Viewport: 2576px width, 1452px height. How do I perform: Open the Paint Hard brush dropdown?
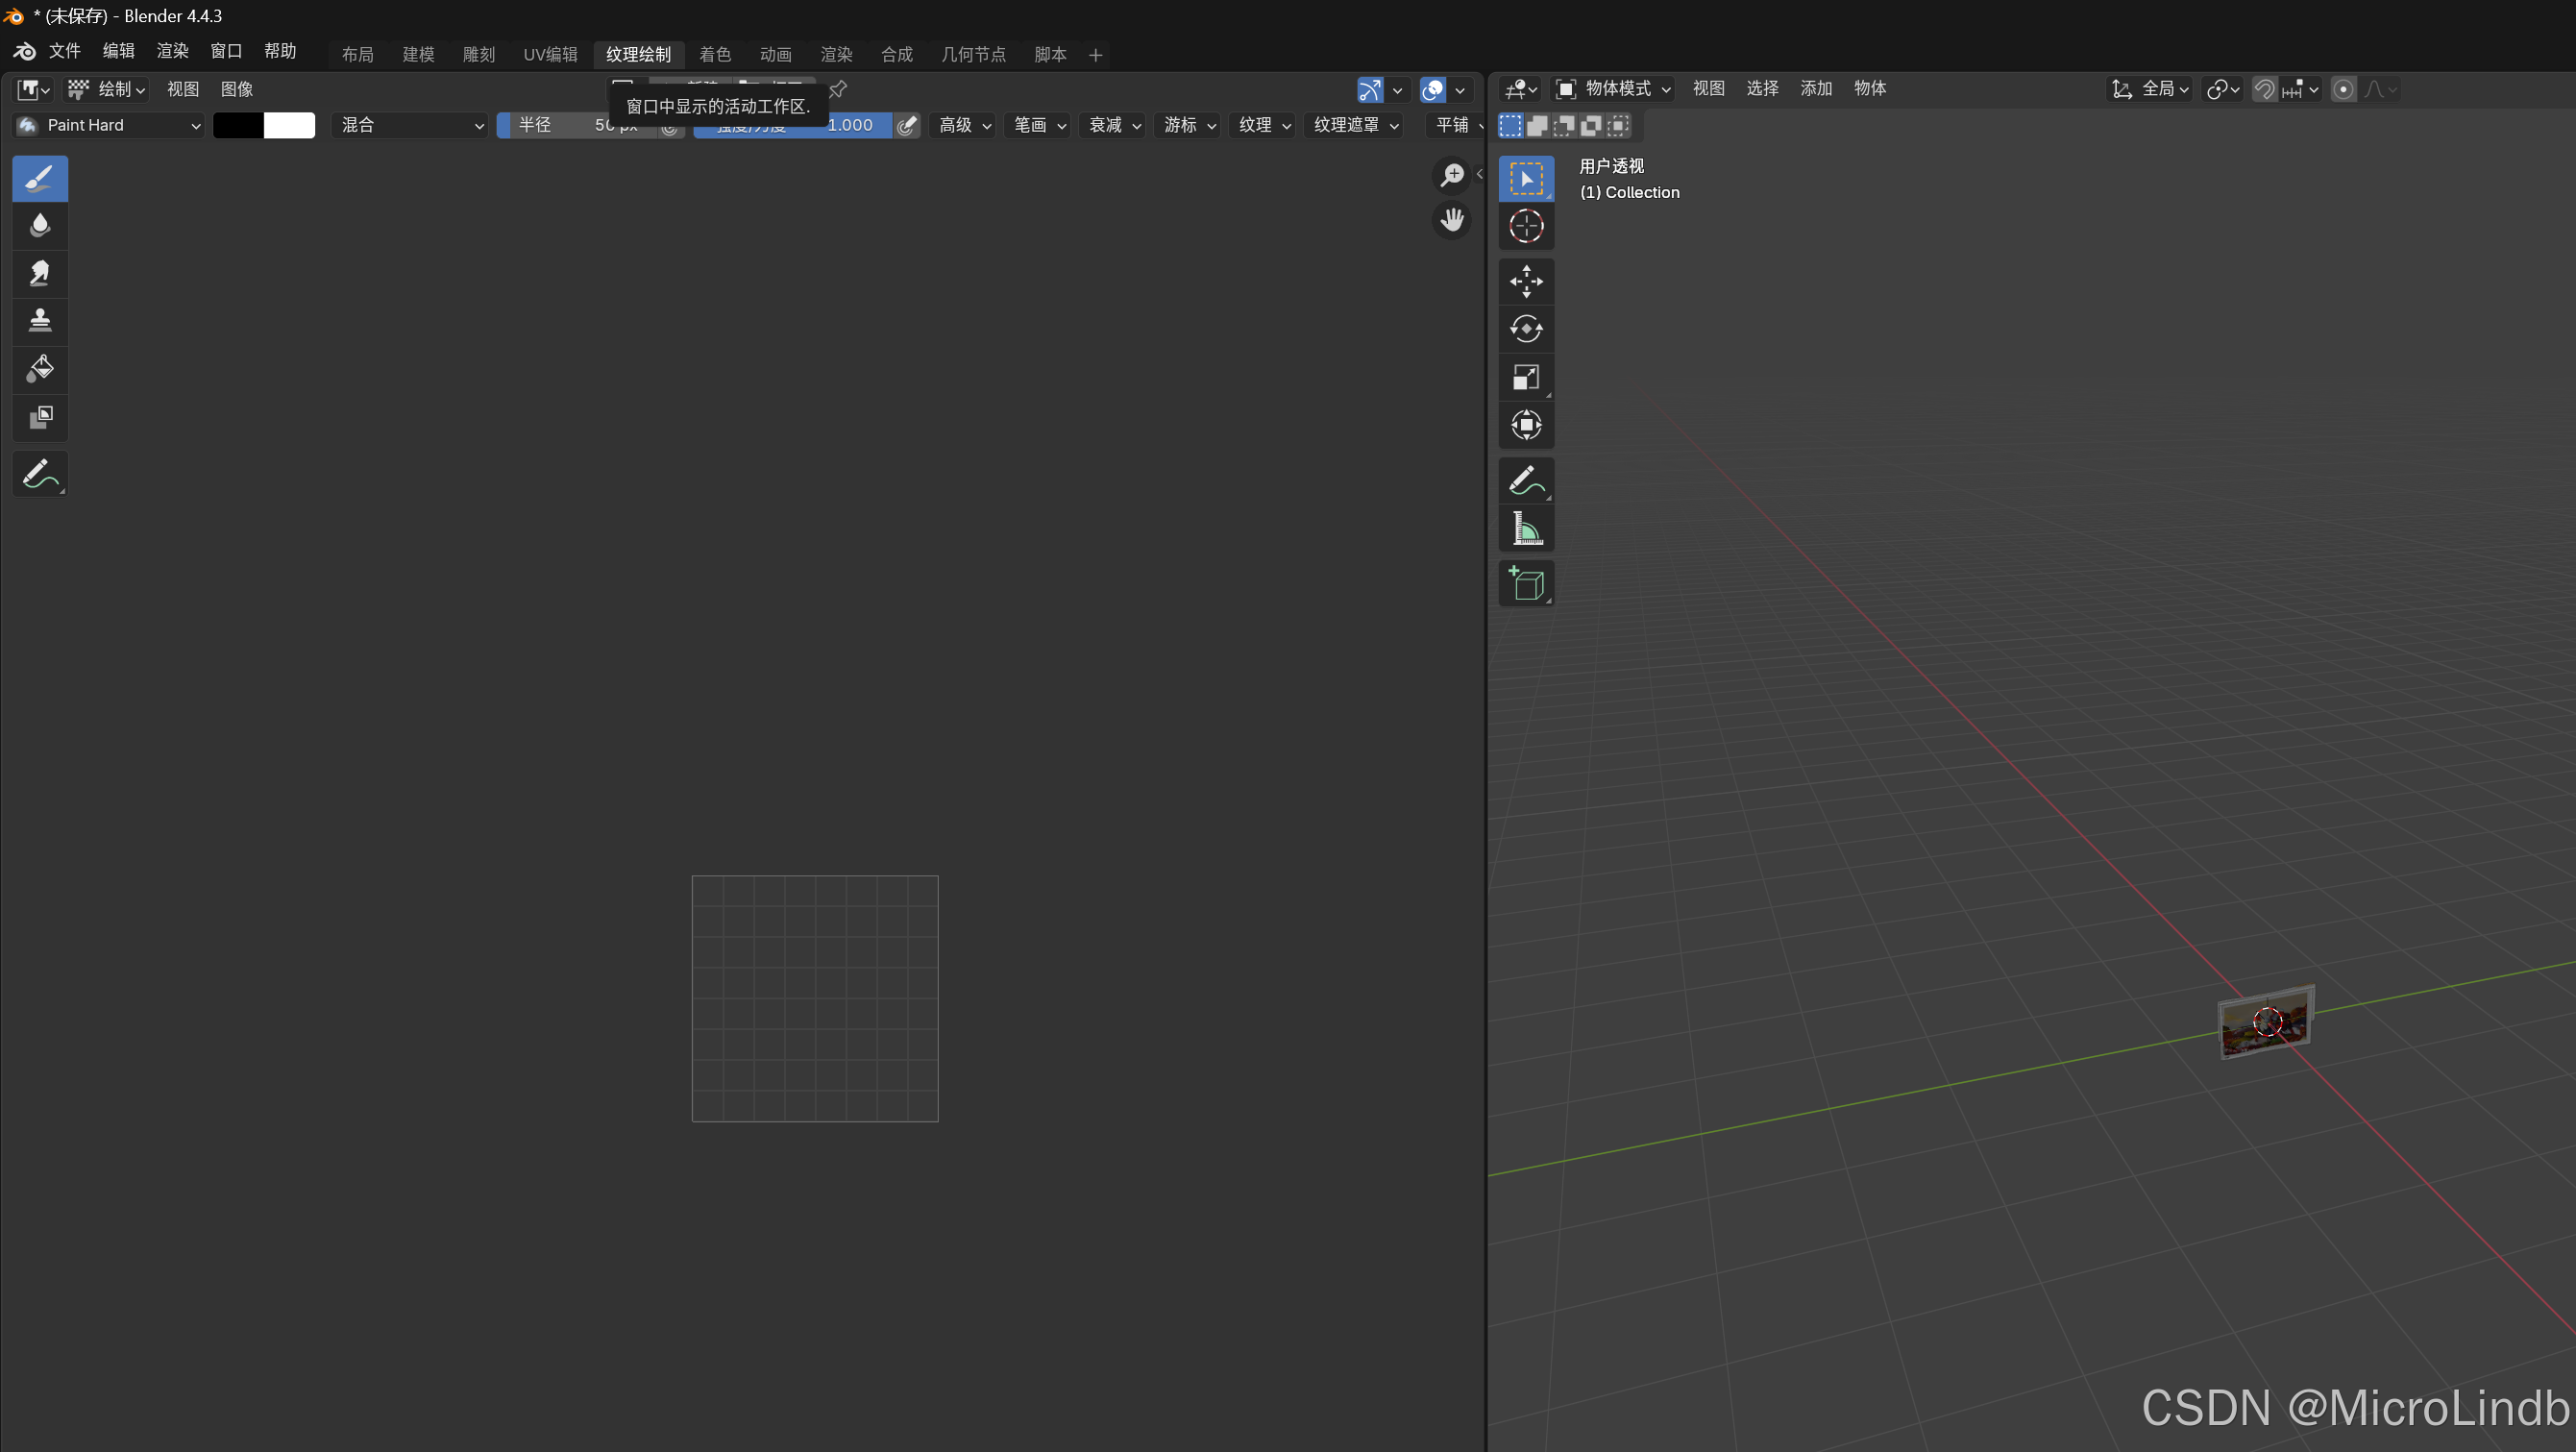point(110,125)
